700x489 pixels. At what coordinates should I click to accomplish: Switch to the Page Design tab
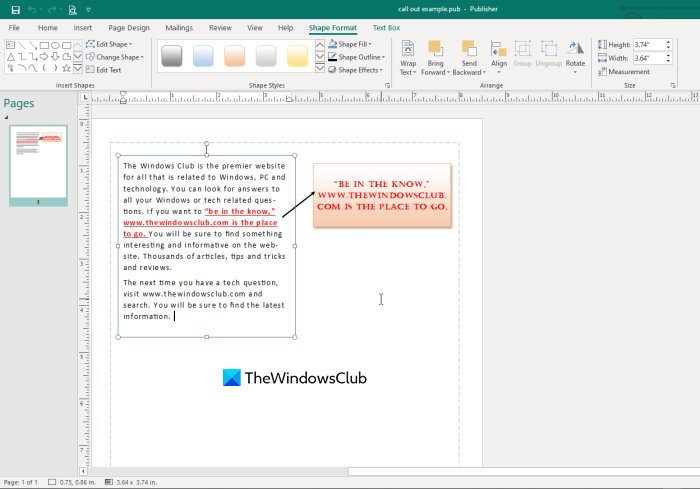129,28
